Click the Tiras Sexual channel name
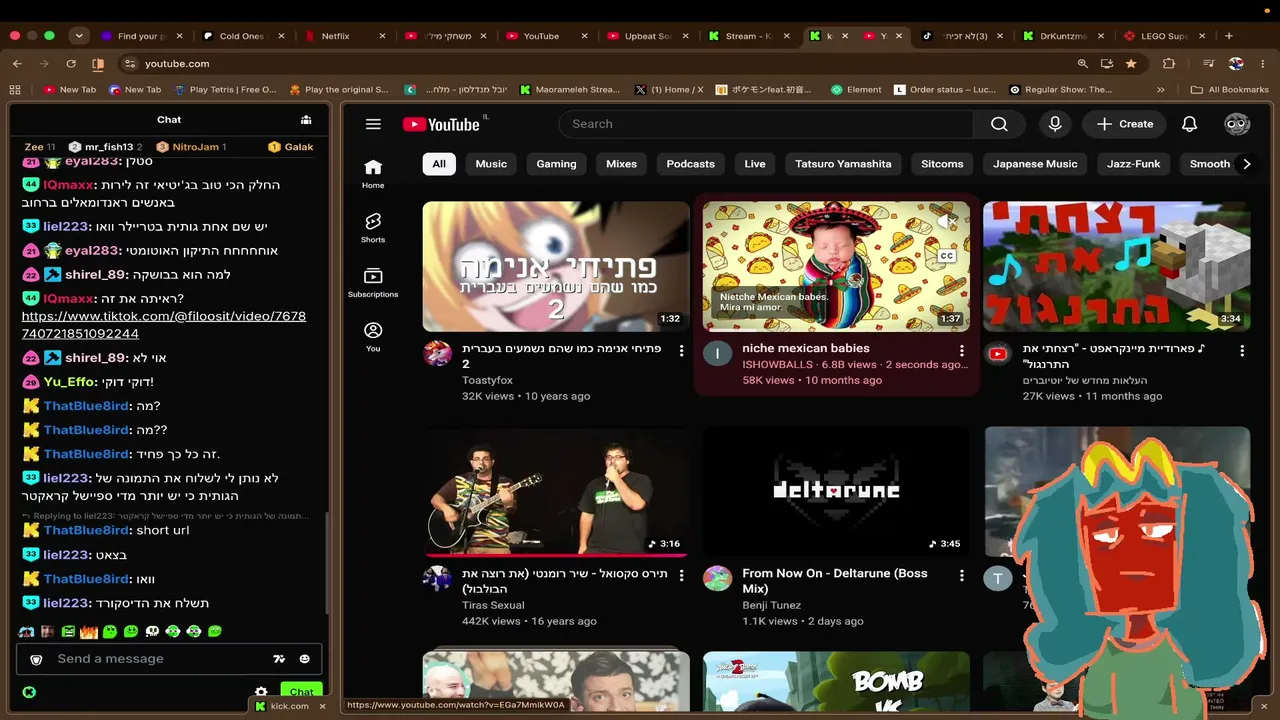 click(x=493, y=605)
